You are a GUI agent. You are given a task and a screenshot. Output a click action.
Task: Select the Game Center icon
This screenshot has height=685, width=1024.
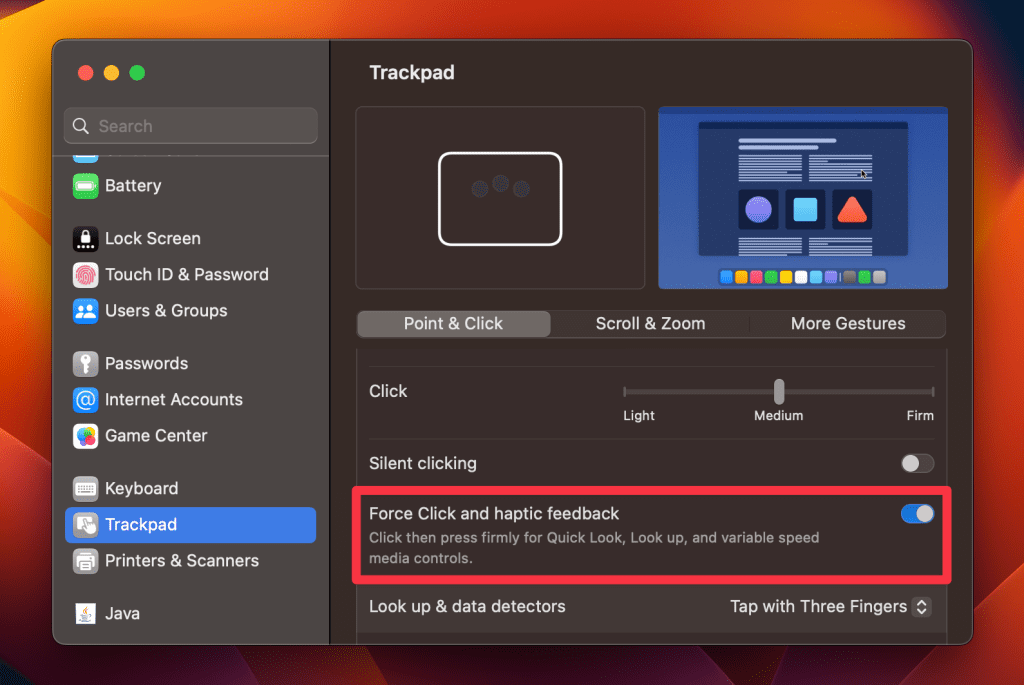pyautogui.click(x=86, y=436)
